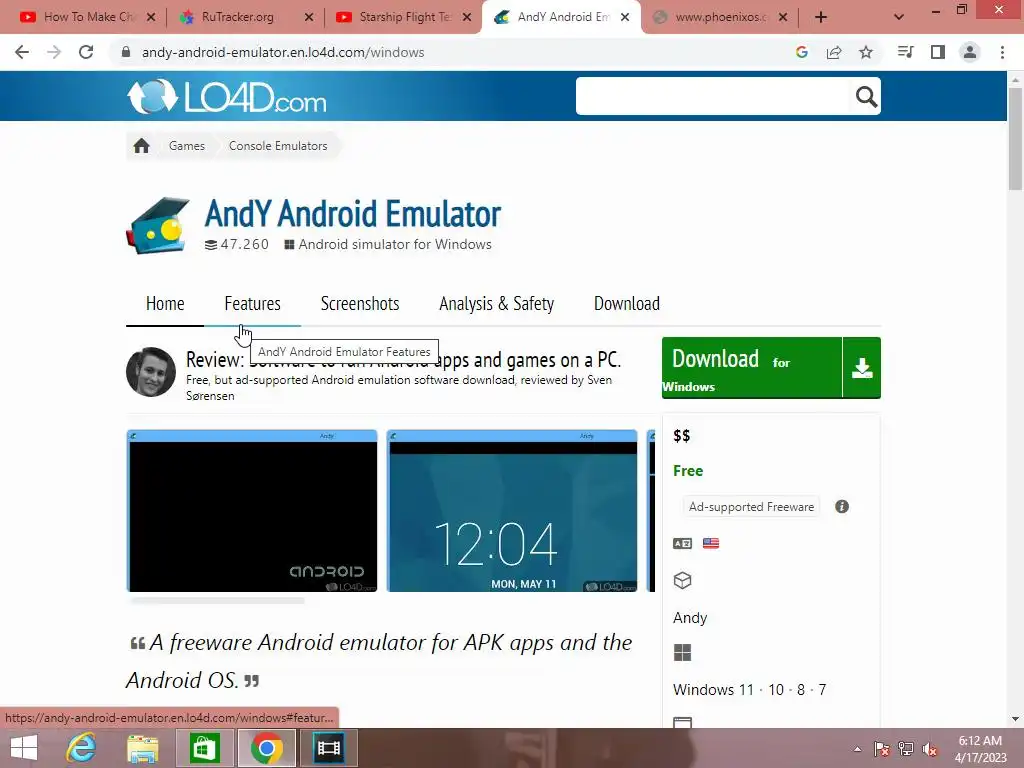Launch Internet Explorer from taskbar
Viewport: 1024px width, 768px height.
82,748
